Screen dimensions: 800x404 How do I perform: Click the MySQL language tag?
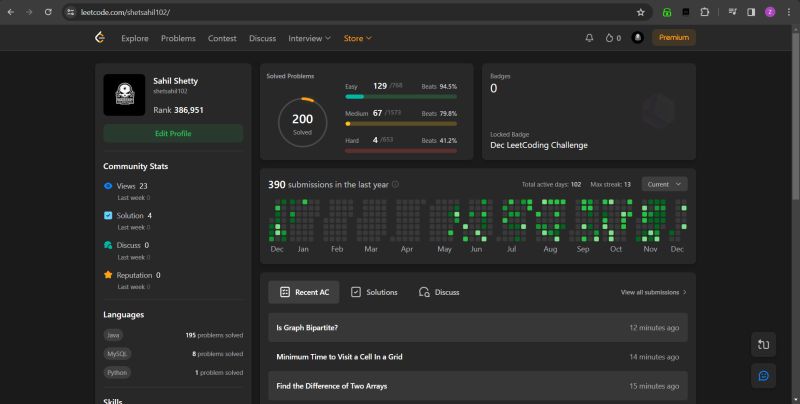pyautogui.click(x=117, y=354)
